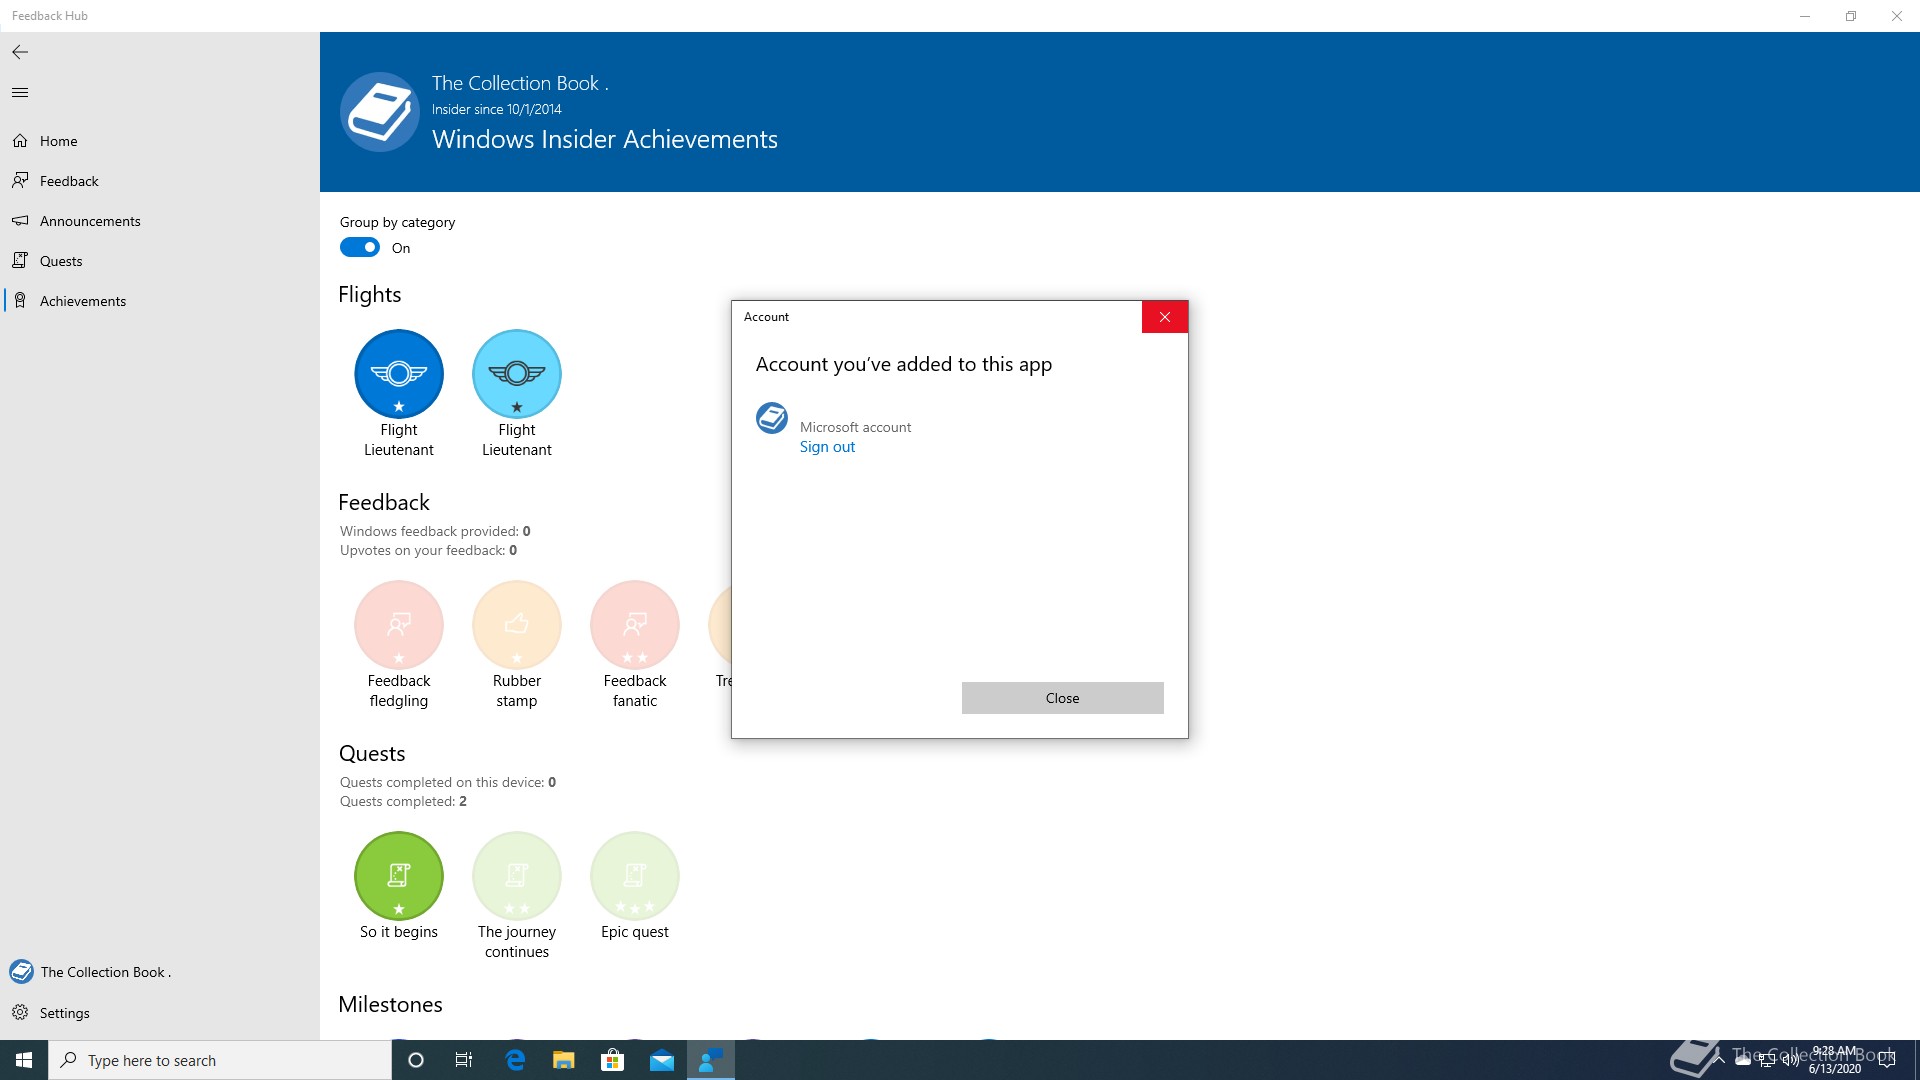1920x1080 pixels.
Task: Go to Announcements in sidebar
Action: point(160,221)
